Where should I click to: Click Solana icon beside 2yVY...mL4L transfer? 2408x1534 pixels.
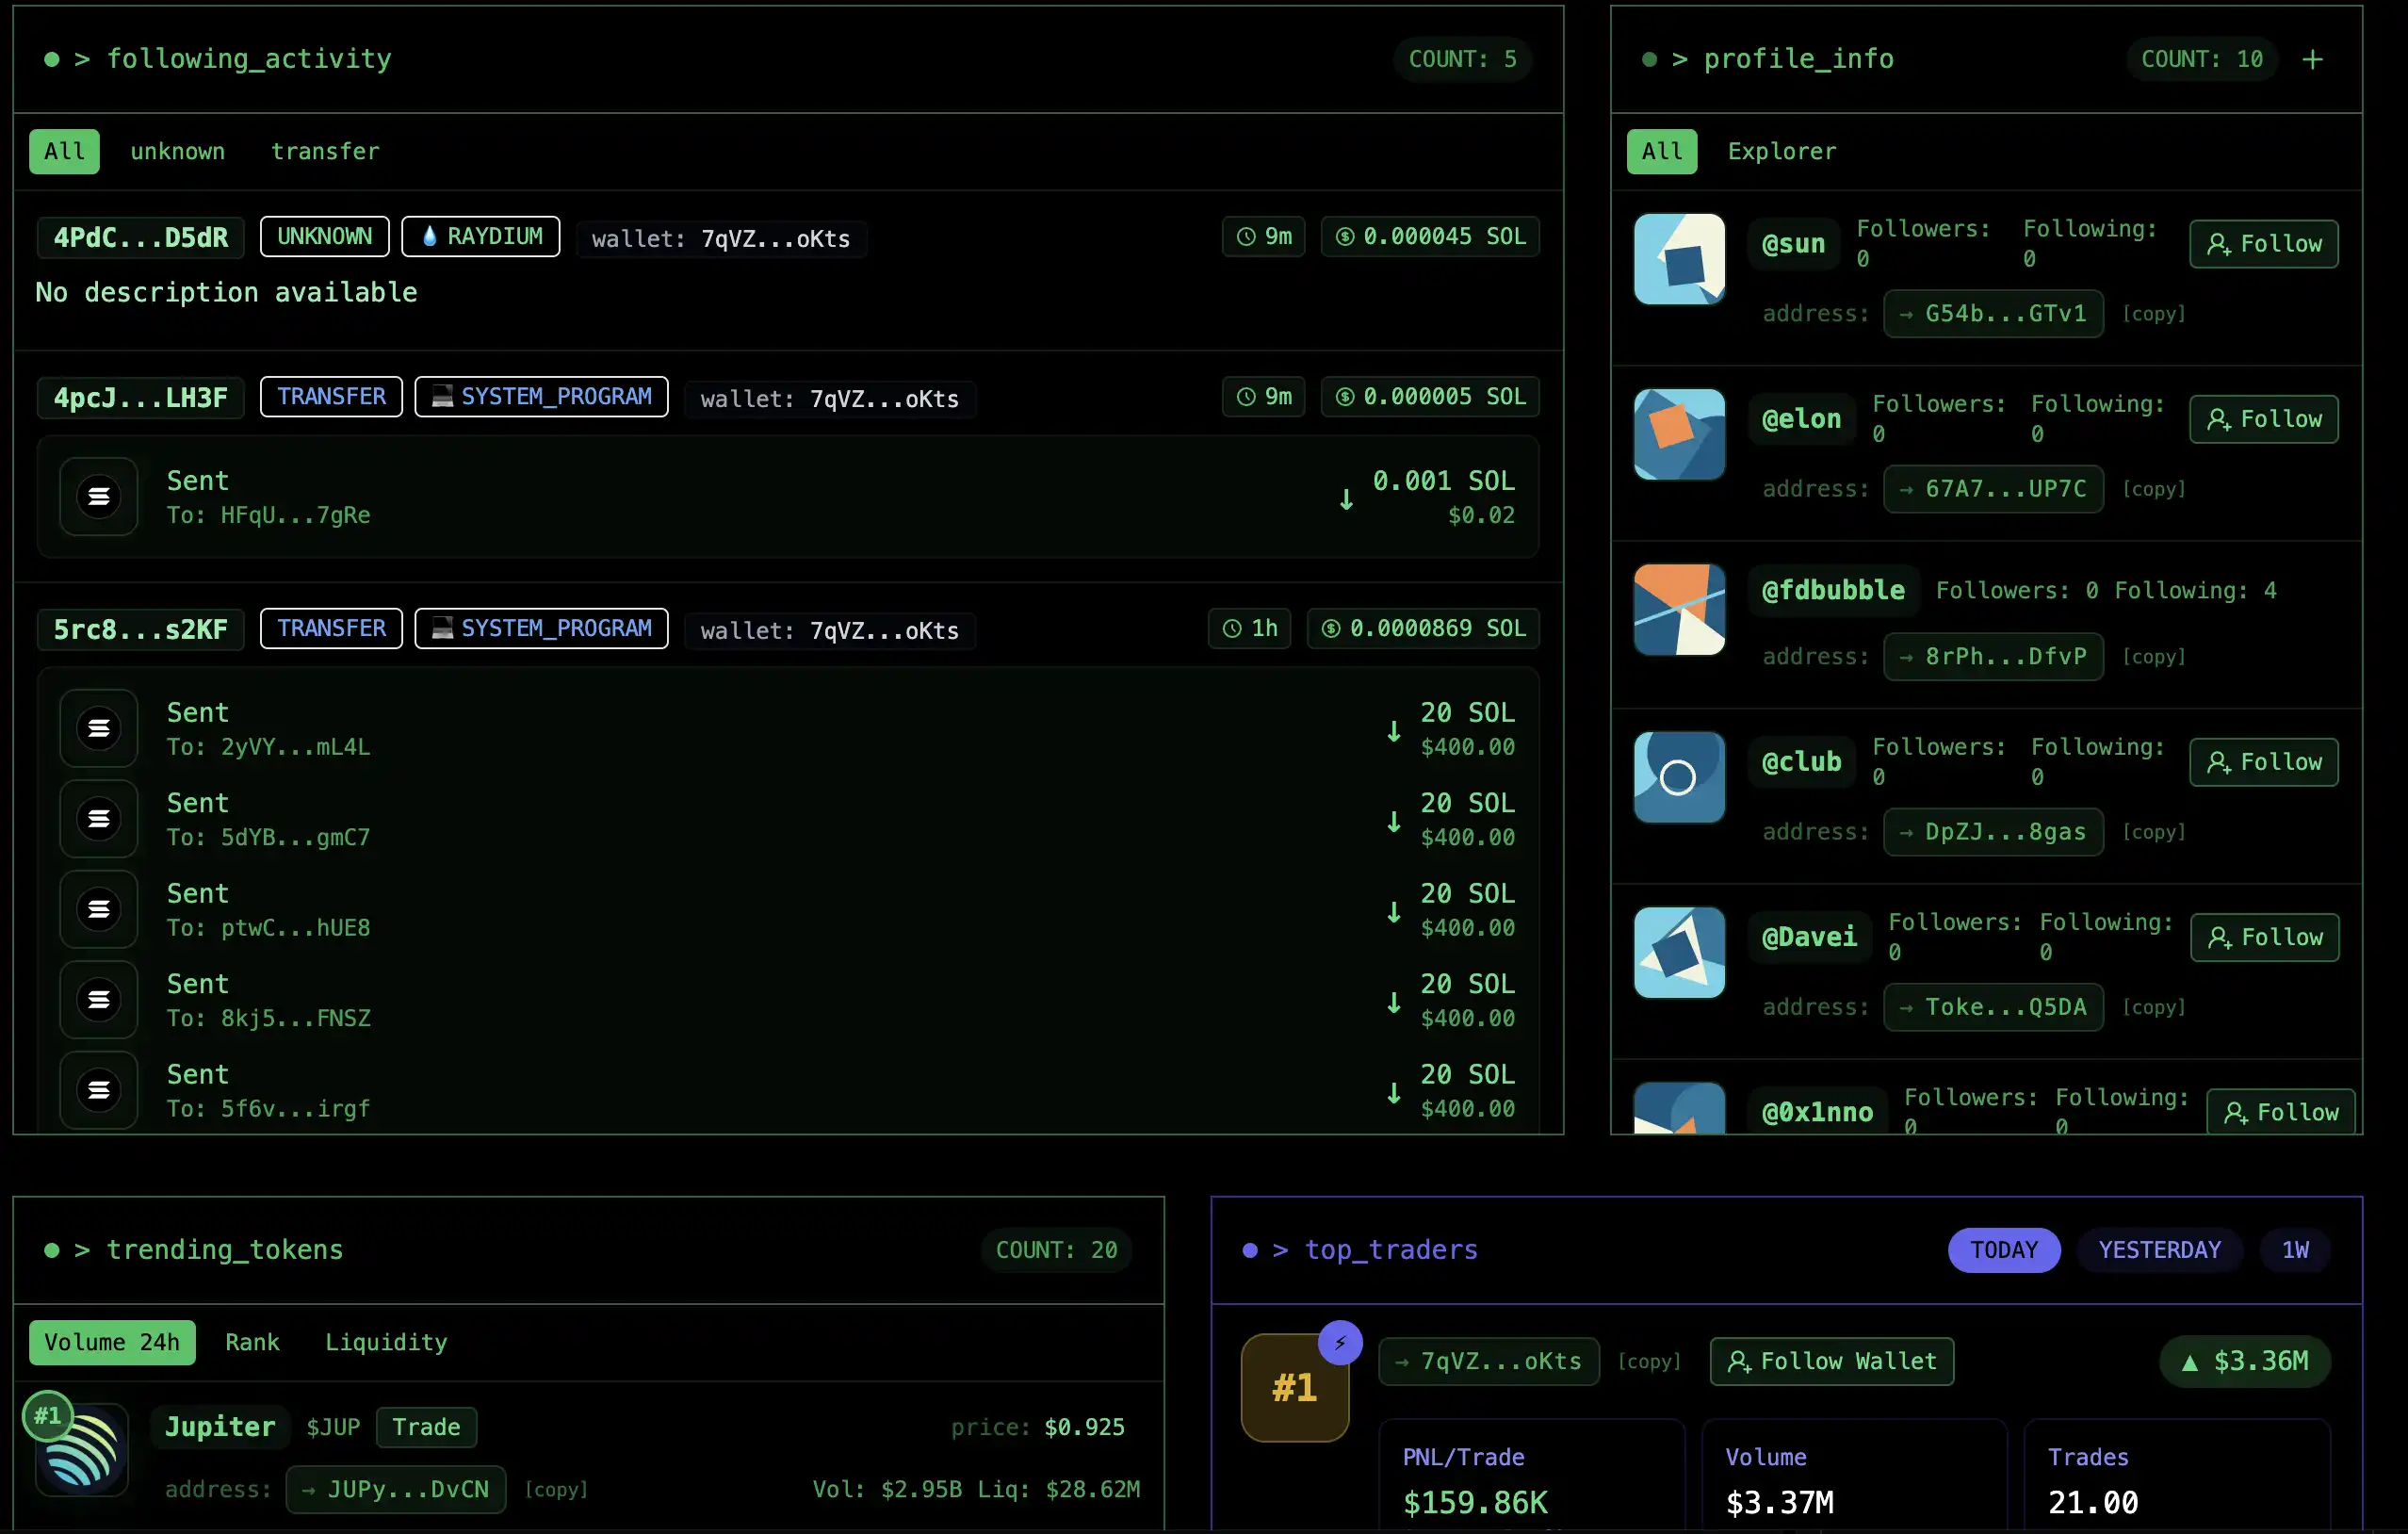(99, 728)
